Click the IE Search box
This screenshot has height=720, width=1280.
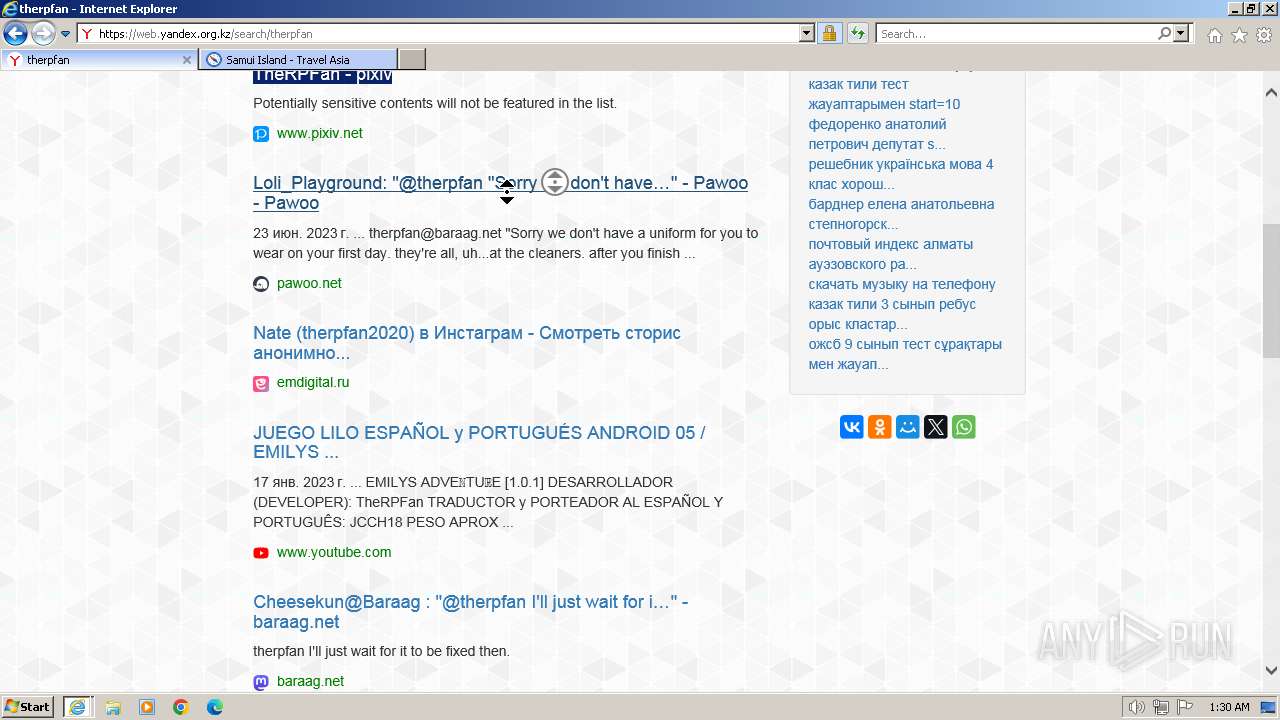[1017, 33]
